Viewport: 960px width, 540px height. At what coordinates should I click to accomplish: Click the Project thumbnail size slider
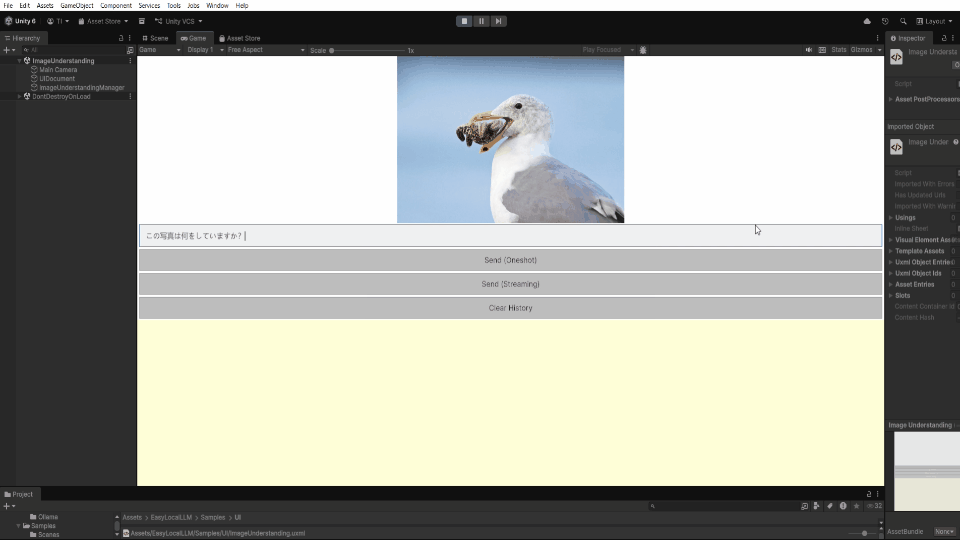864,533
